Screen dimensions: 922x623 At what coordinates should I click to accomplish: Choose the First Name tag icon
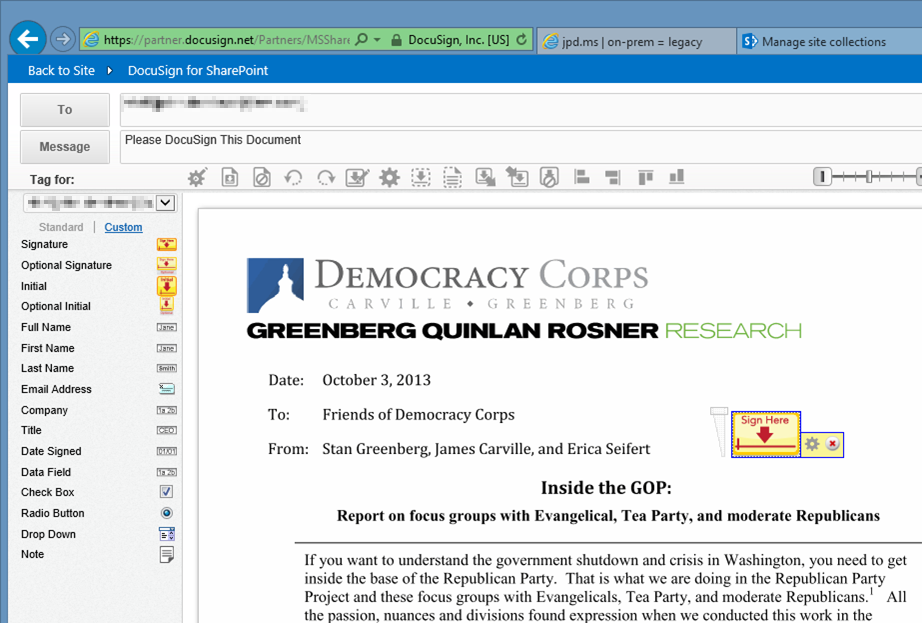pyautogui.click(x=167, y=349)
